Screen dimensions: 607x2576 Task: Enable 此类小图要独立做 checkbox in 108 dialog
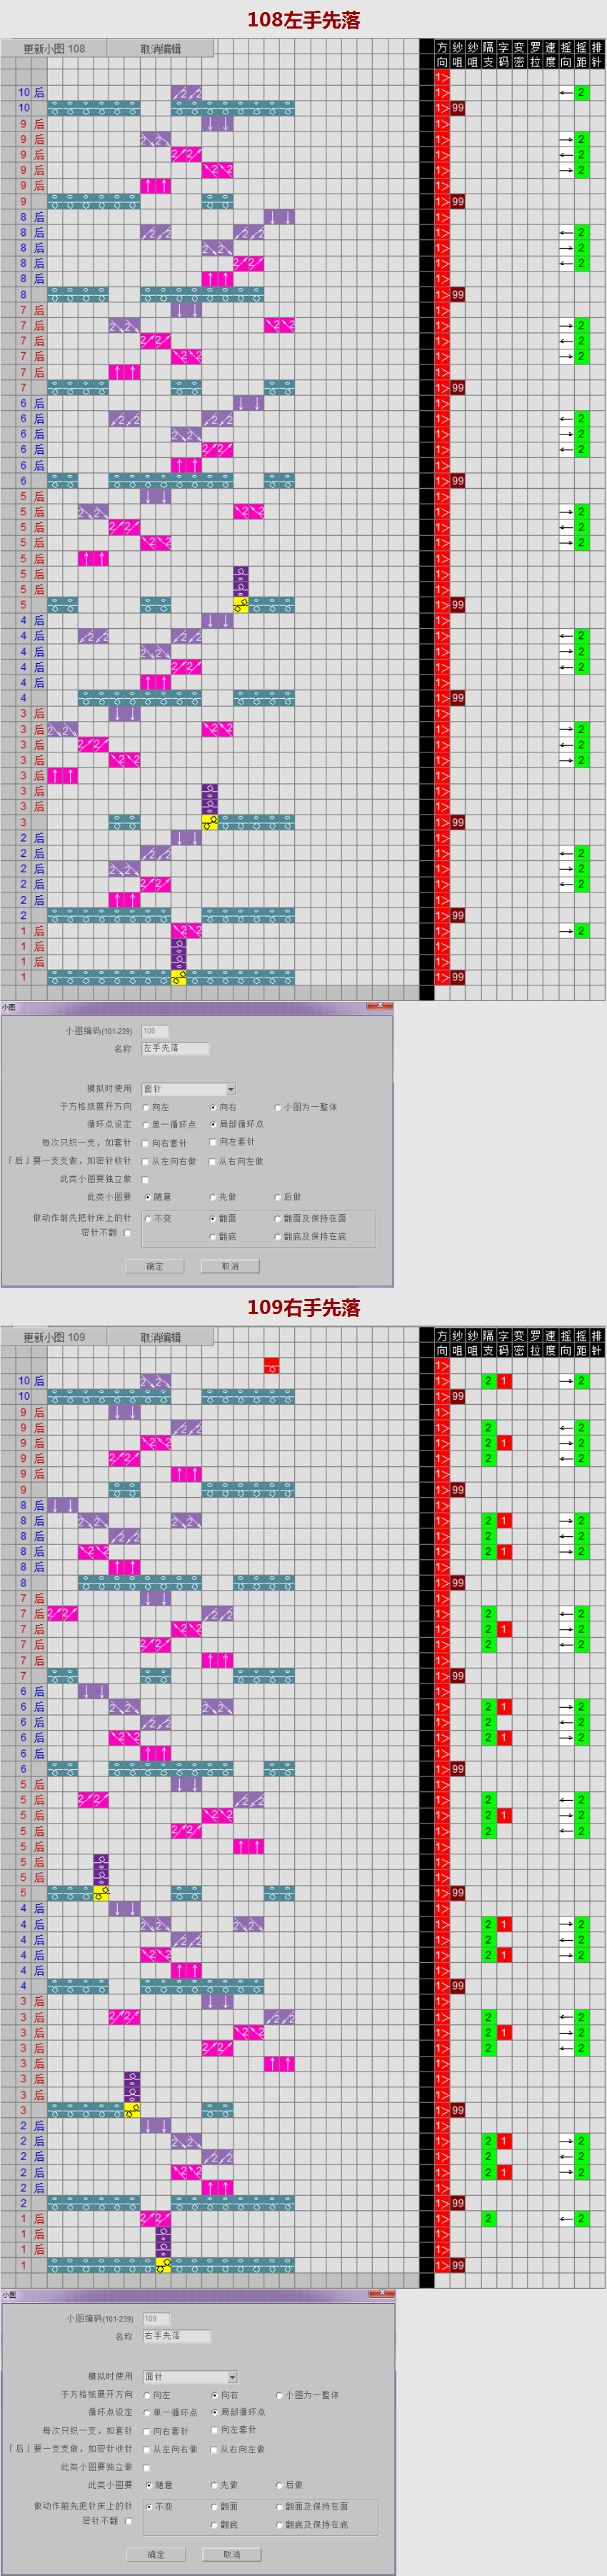pos(146,1180)
